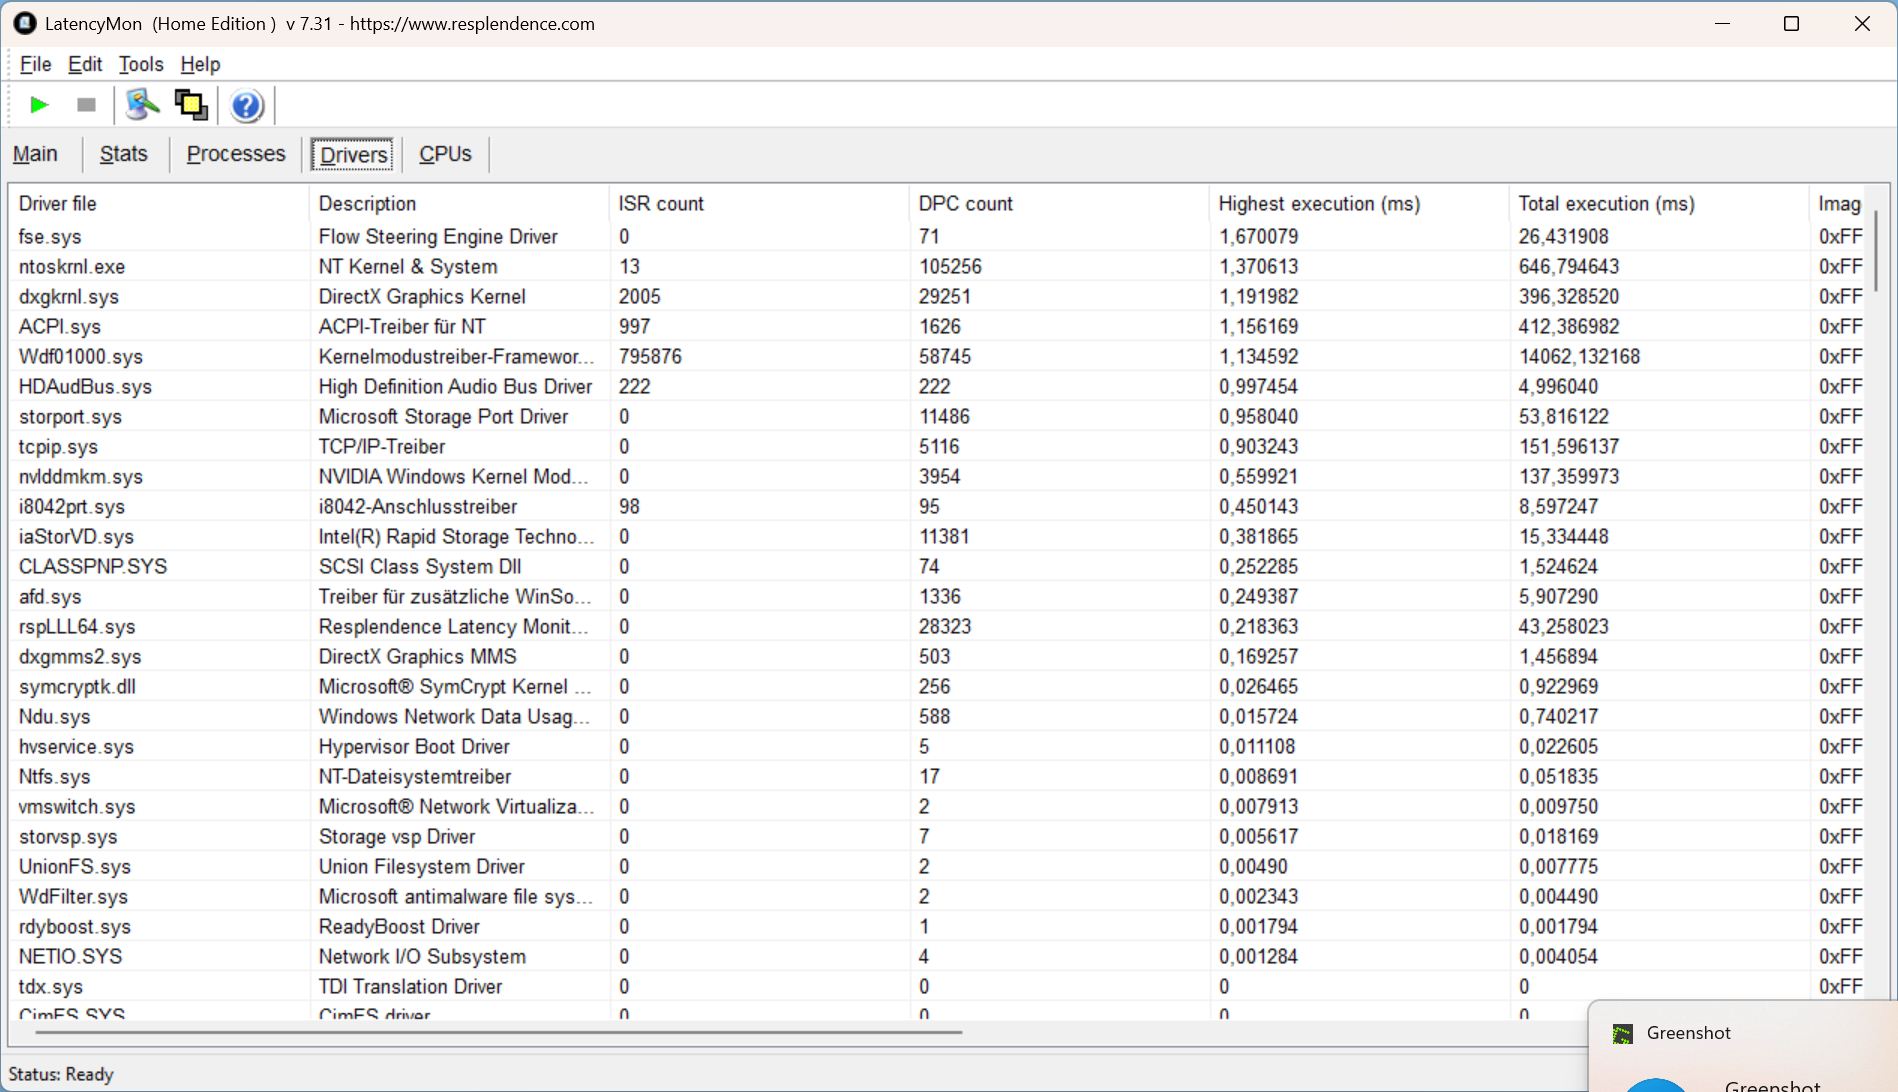Image resolution: width=1898 pixels, height=1092 pixels.
Task: Select the Drivers tab
Action: [354, 155]
